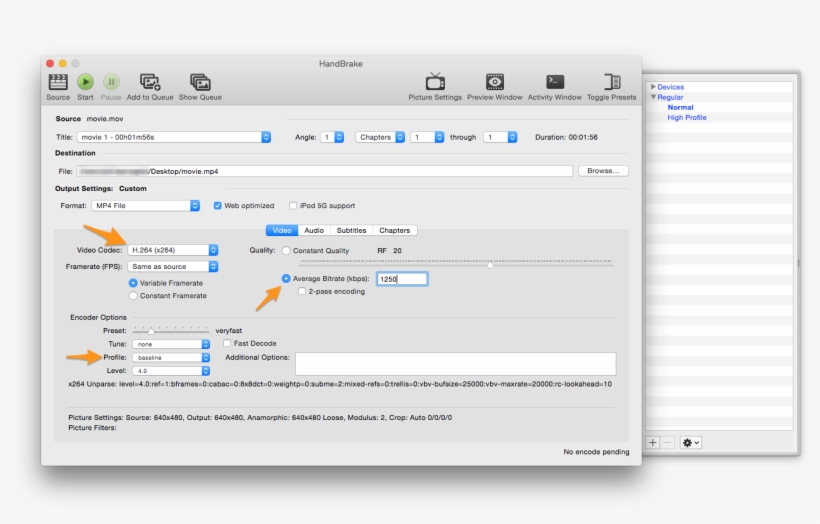Screen dimensions: 820x524
Task: Enable the 2-pass encoding checkbox
Action: [x=302, y=291]
